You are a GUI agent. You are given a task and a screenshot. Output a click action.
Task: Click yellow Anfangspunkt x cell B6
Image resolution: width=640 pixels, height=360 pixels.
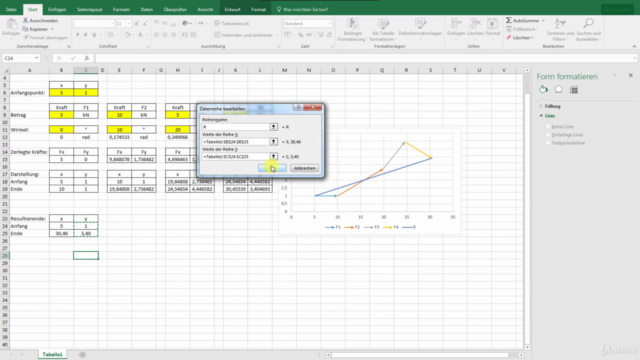pyautogui.click(x=62, y=93)
